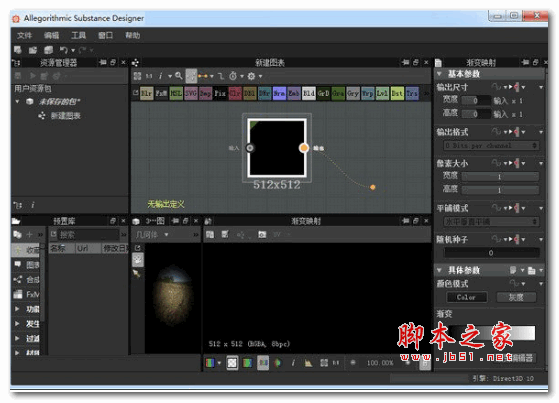Click the stopwatch timing icon in graph toolbar
Screen dimensions: 559x403
click(x=233, y=76)
